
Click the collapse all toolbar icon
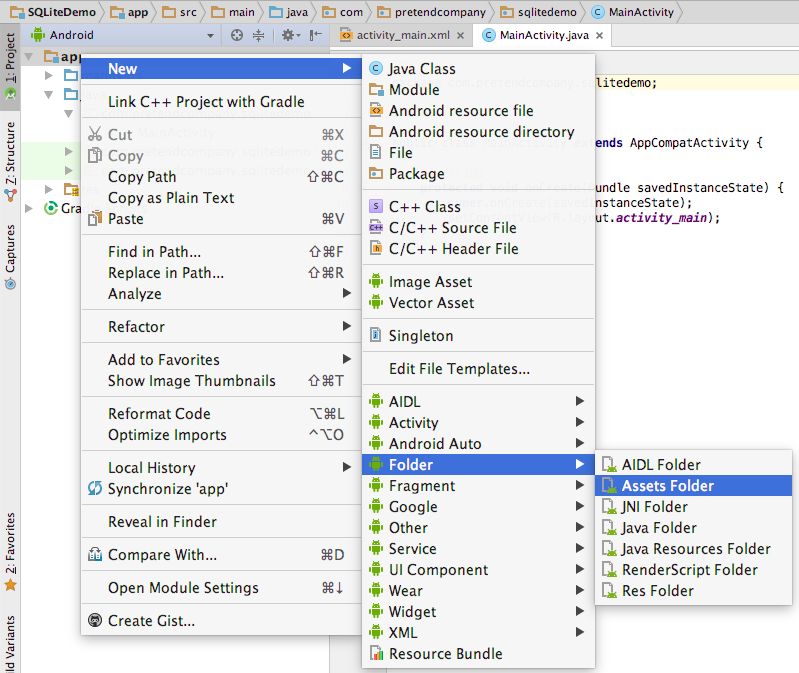tap(258, 35)
